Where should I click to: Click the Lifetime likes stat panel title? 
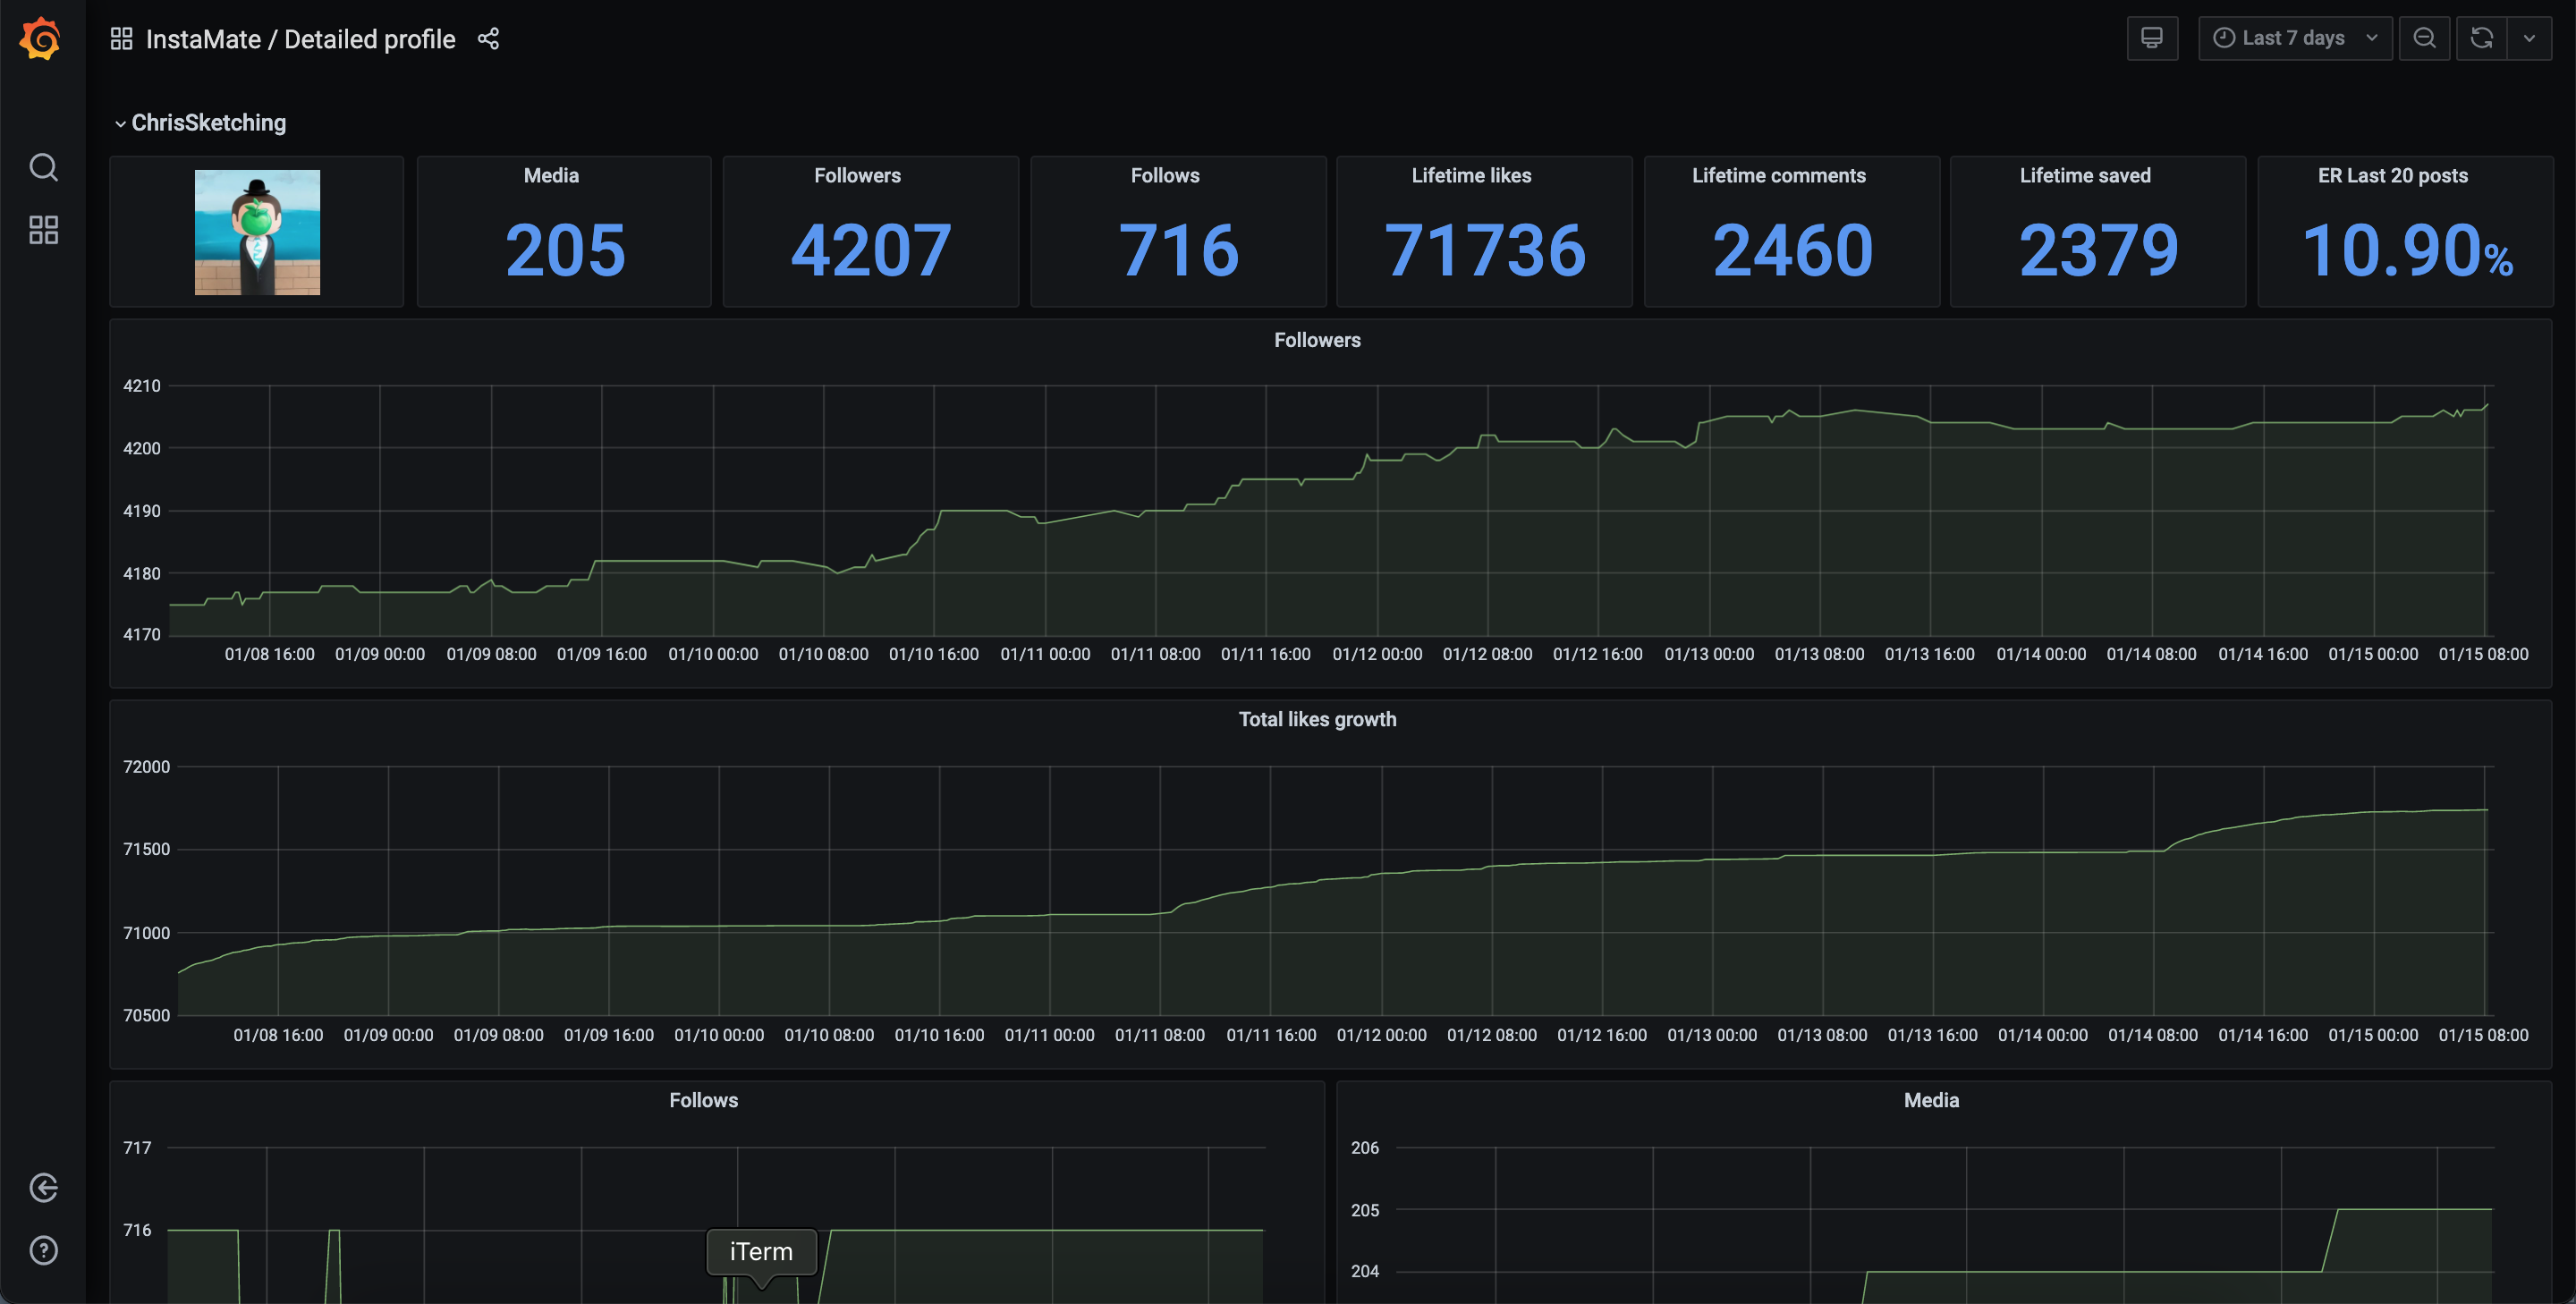1470,175
